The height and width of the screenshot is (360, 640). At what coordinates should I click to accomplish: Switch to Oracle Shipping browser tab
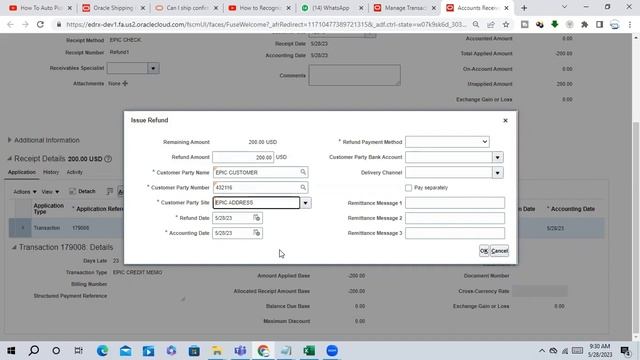click(113, 8)
